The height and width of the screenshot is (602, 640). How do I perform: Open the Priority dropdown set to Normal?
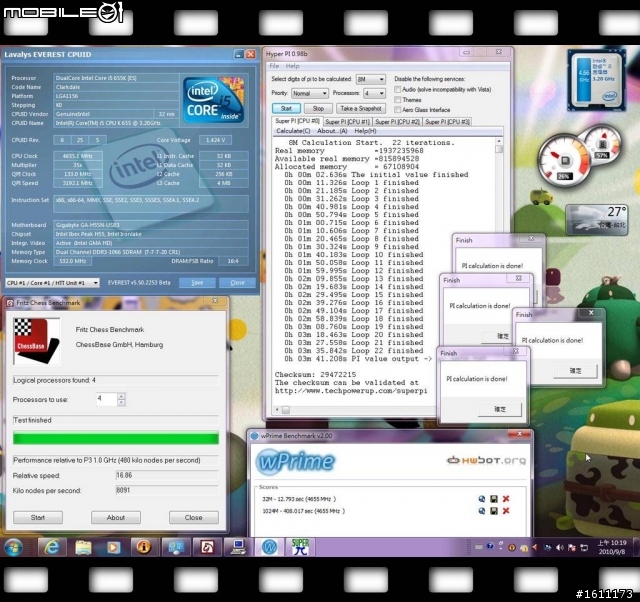[x=310, y=93]
